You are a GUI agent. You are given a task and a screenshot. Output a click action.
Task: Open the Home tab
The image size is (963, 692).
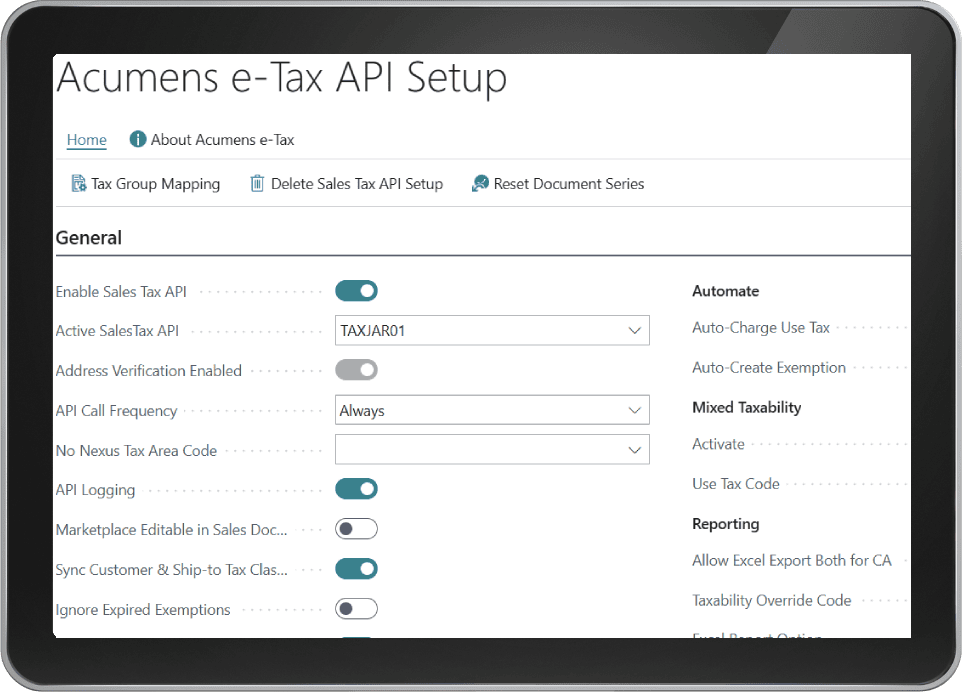tap(87, 140)
